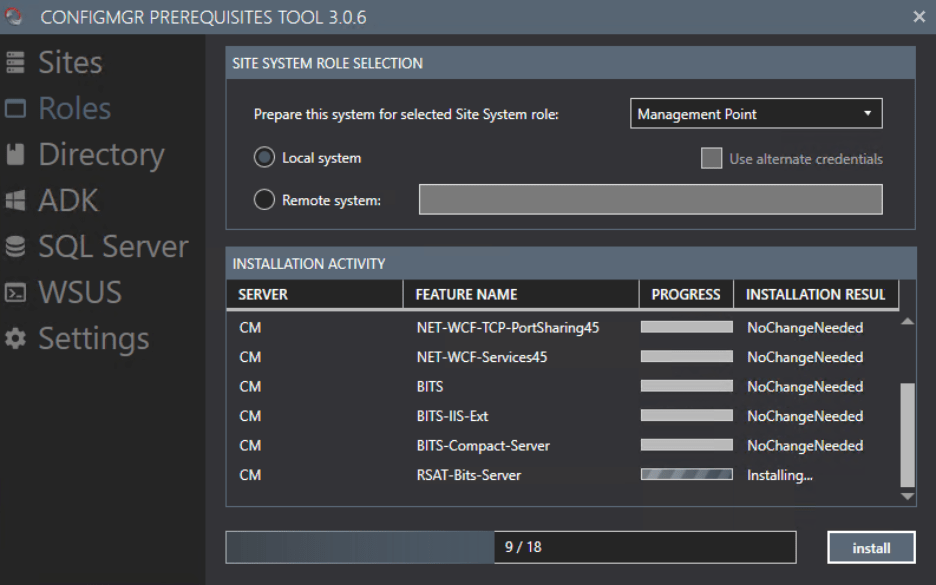Click the 9/18 overall progress bar

[x=510, y=547]
